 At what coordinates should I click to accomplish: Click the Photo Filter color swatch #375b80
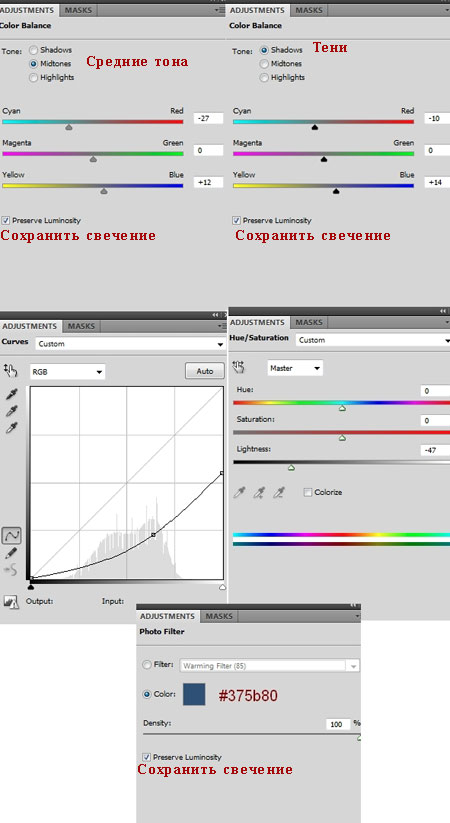(194, 694)
